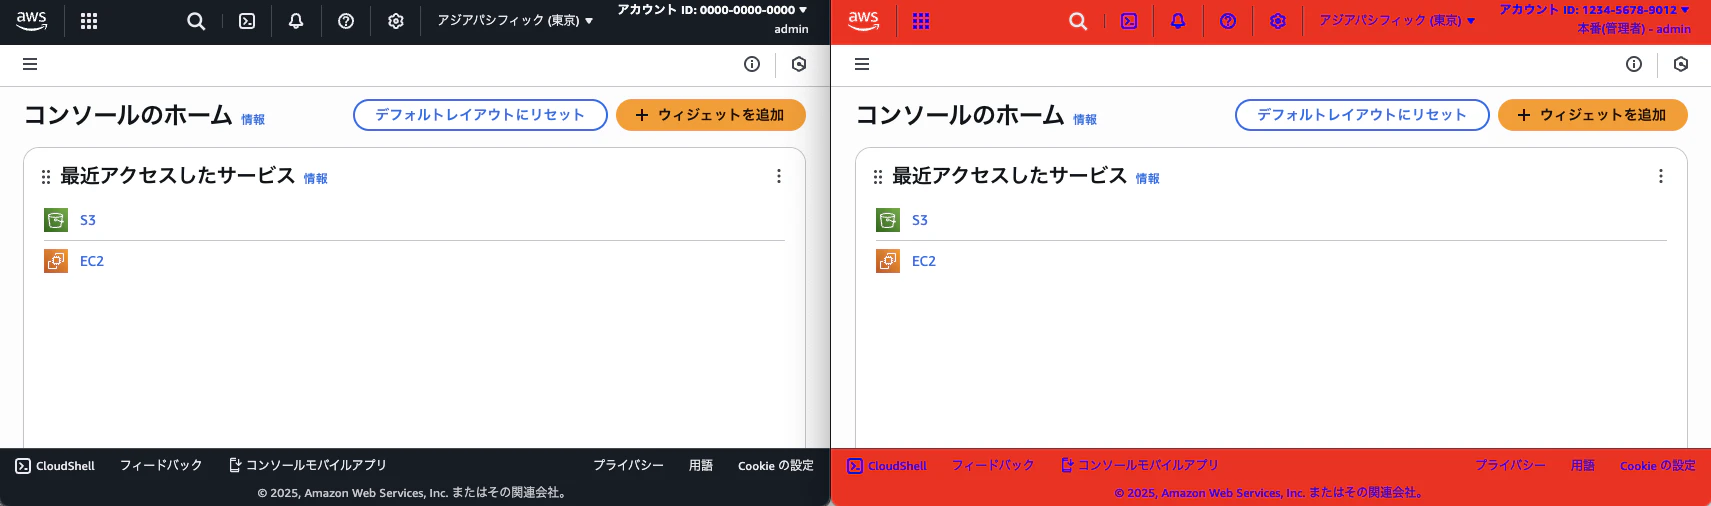Screen dimensions: 1711x506
Task: Click 情報 beside 最近アクセスしたサービス in left console
Action: (316, 179)
